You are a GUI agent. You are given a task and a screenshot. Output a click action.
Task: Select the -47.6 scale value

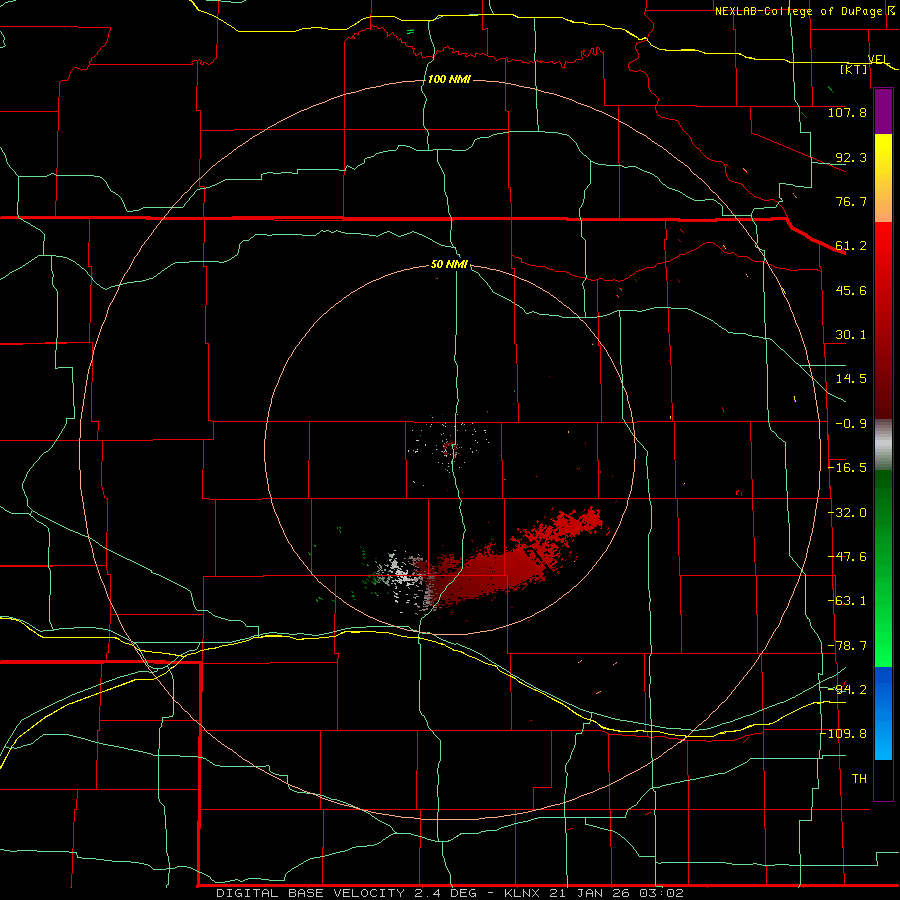(847, 557)
